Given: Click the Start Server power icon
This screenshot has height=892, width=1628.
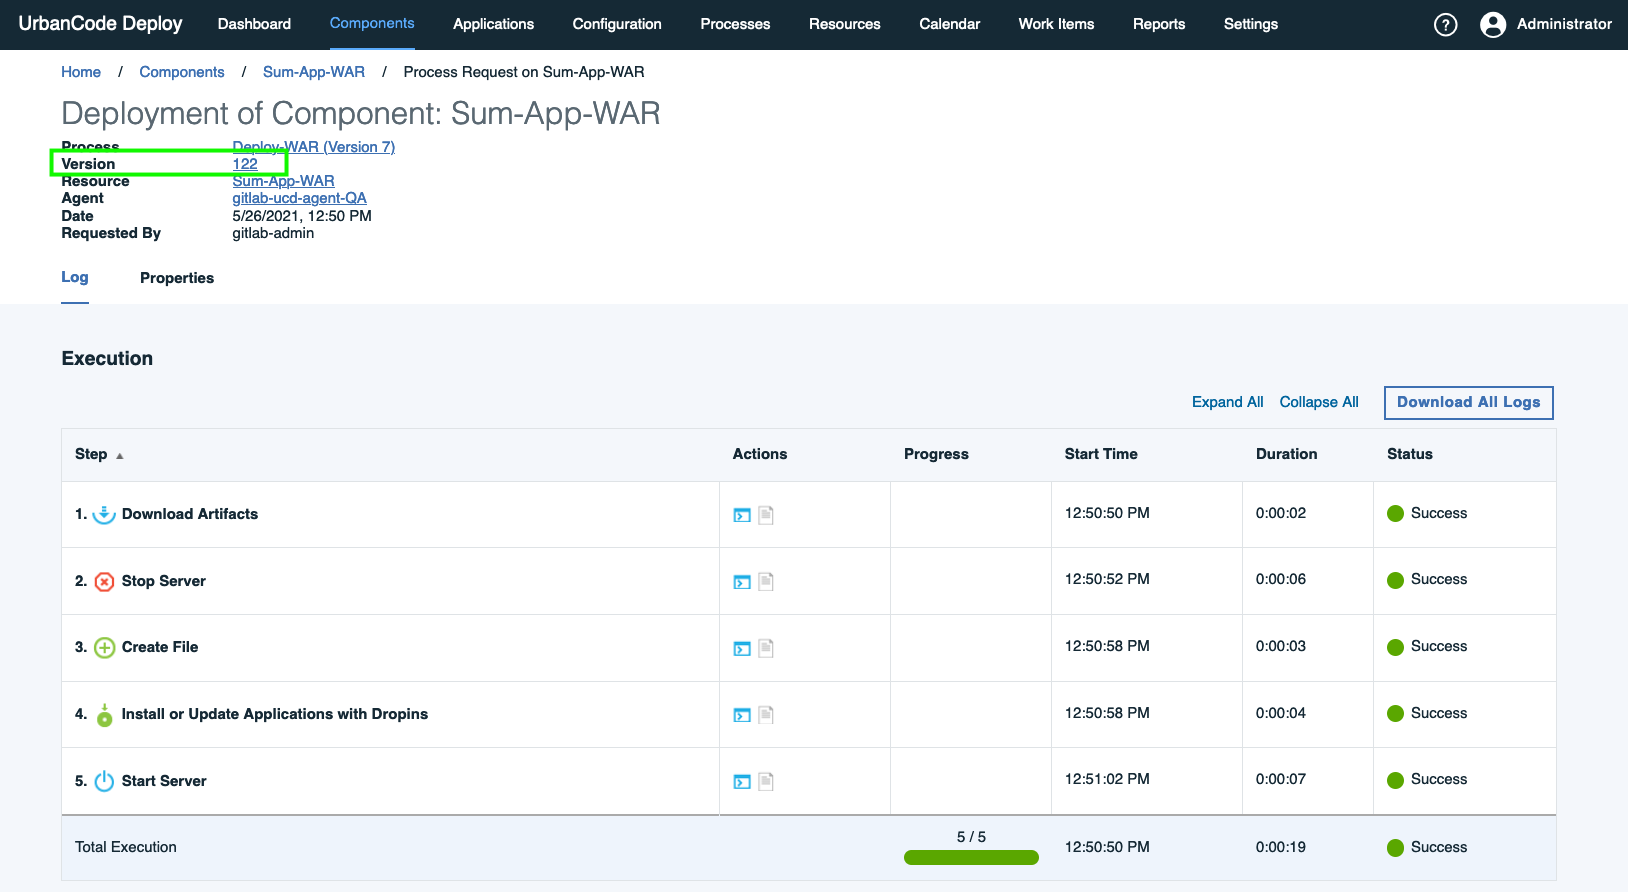Looking at the screenshot, I should (x=104, y=781).
